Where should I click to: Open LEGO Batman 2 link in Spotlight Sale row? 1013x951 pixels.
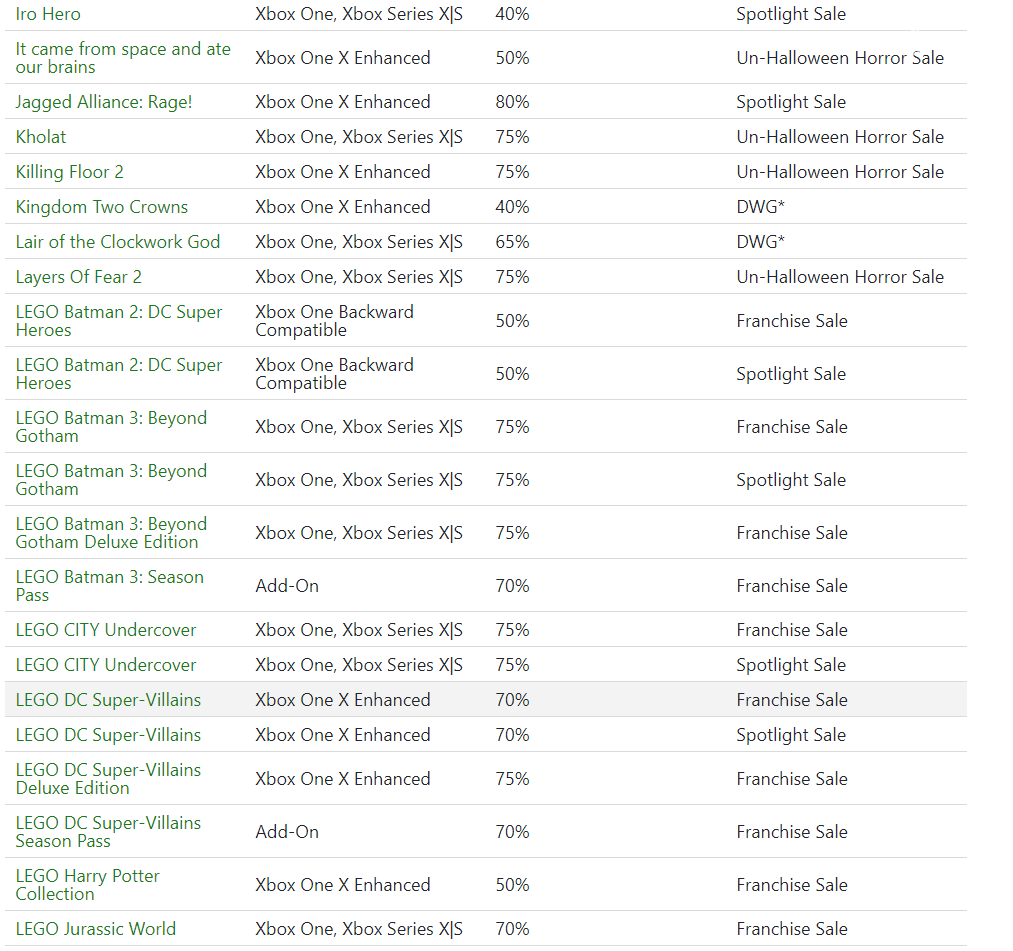118,374
